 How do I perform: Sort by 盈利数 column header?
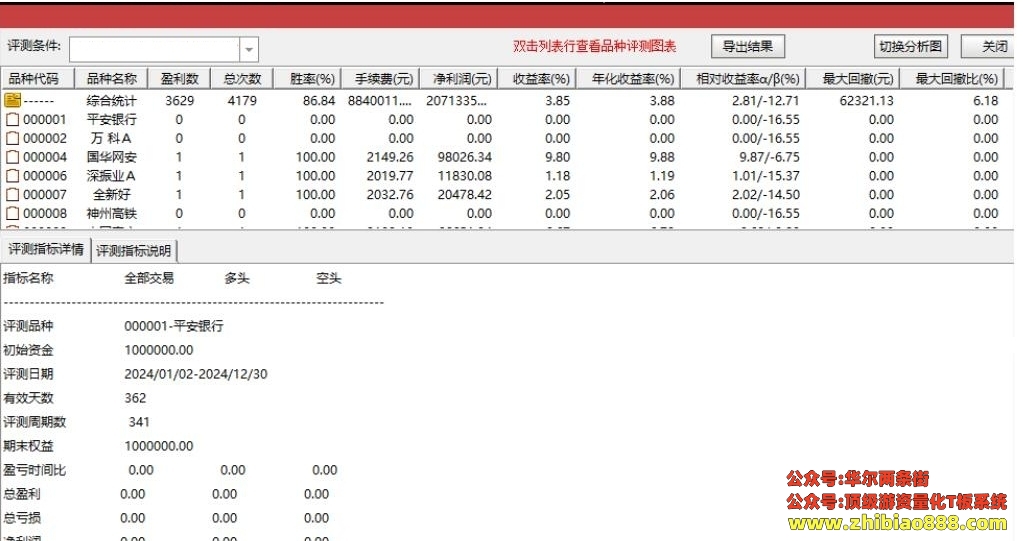point(179,78)
